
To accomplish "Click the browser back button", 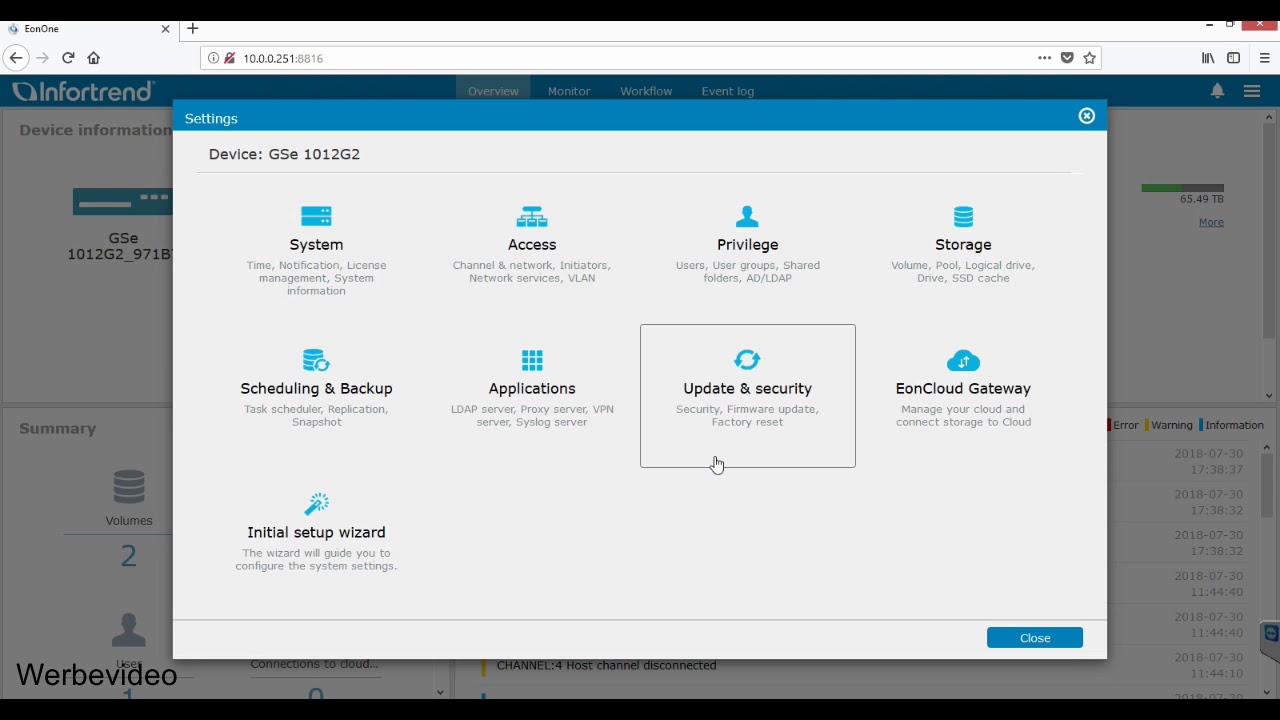I will click(16, 58).
